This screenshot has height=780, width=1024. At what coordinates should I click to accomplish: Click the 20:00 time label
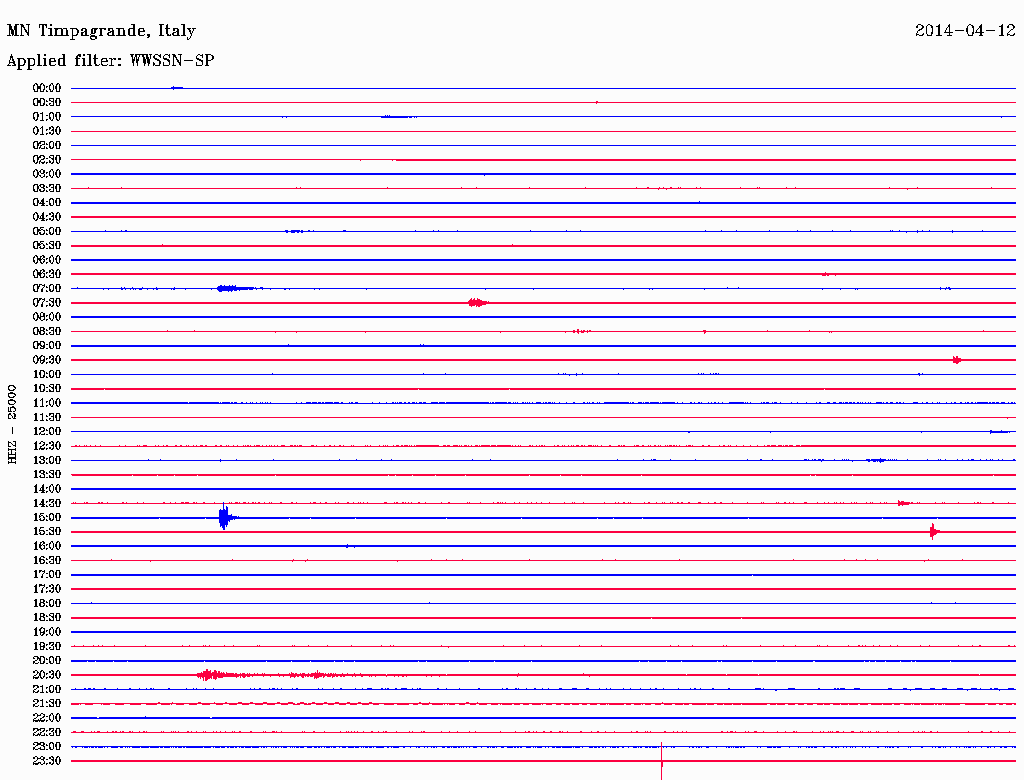coord(47,660)
